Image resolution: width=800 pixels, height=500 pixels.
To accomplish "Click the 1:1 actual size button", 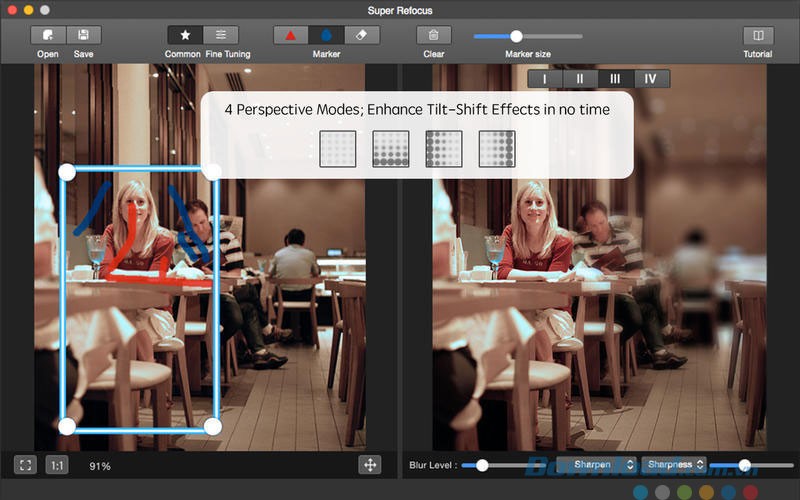I will 57,465.
